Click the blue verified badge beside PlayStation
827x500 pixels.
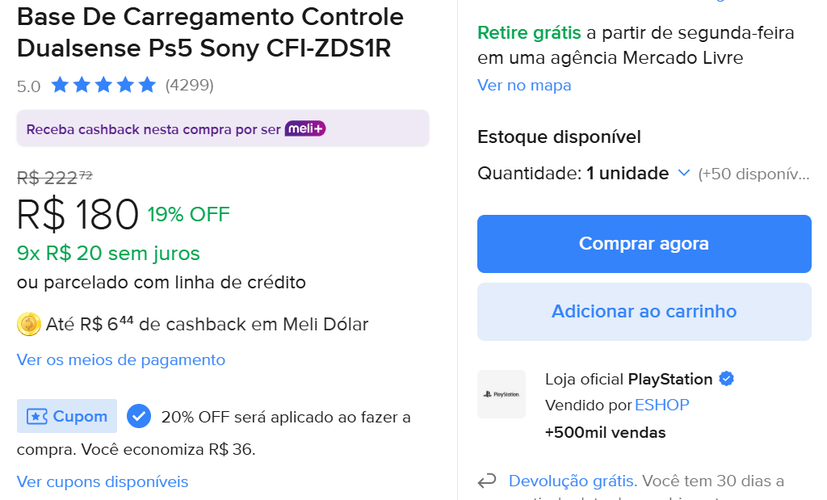(x=727, y=379)
